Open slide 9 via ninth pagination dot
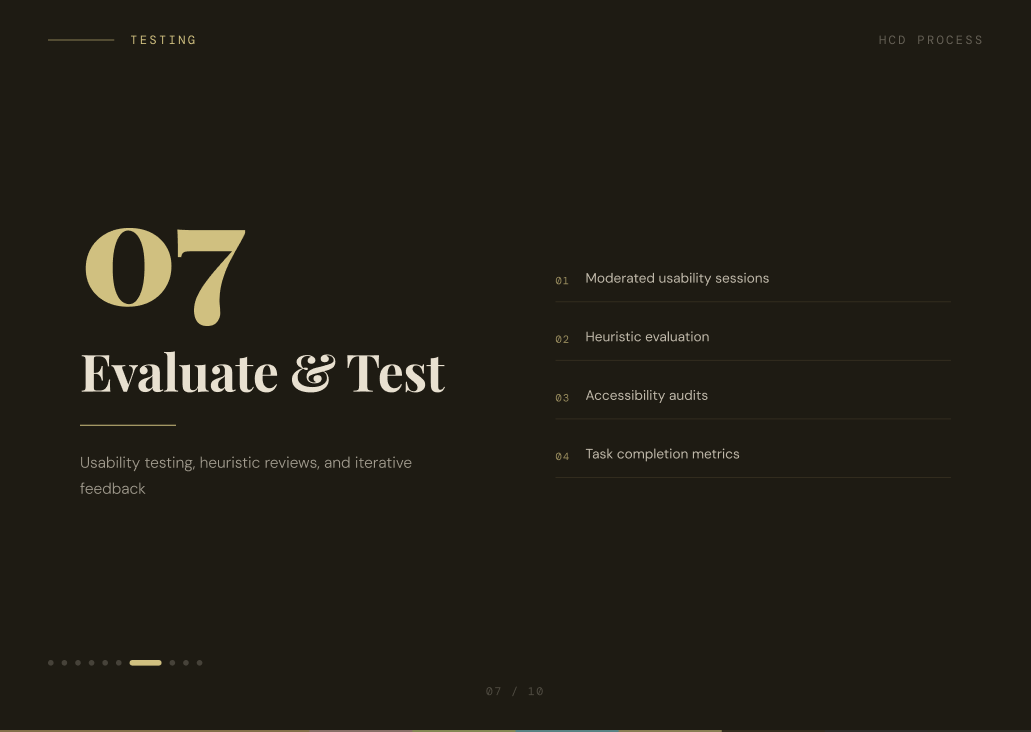This screenshot has width=1031, height=732. point(186,663)
